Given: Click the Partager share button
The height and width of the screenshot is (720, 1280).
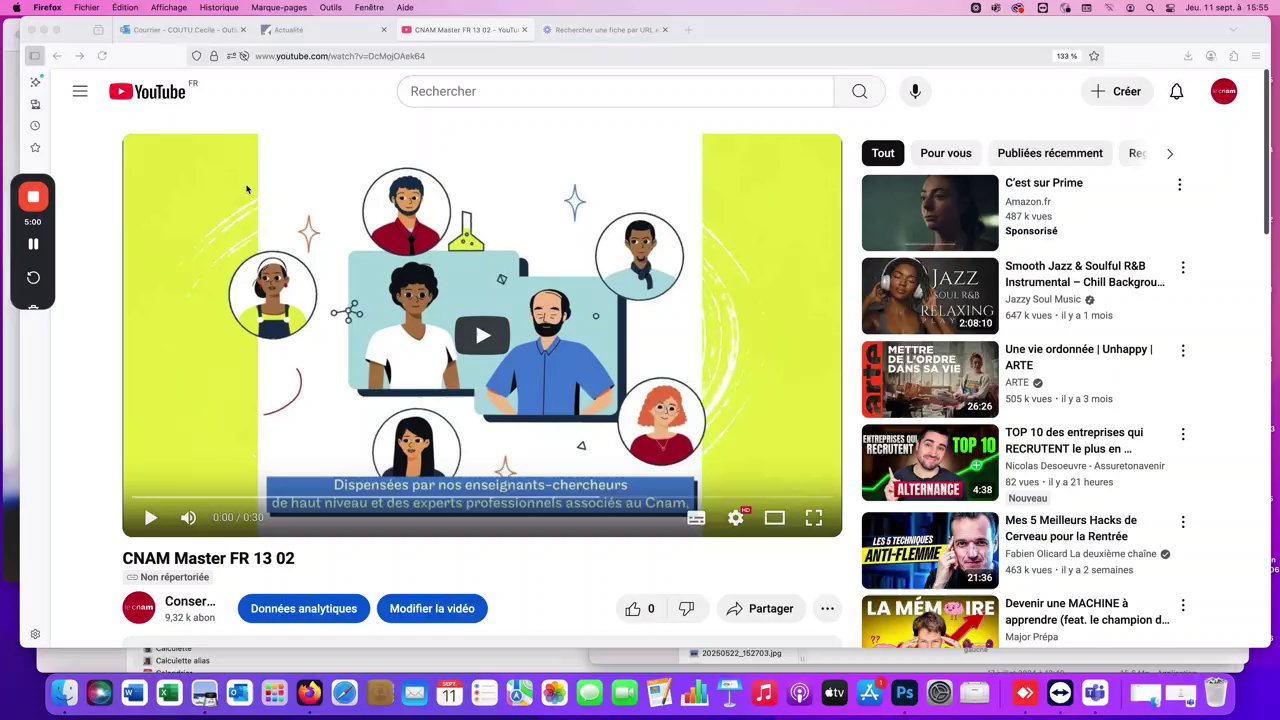Looking at the screenshot, I should (x=760, y=608).
